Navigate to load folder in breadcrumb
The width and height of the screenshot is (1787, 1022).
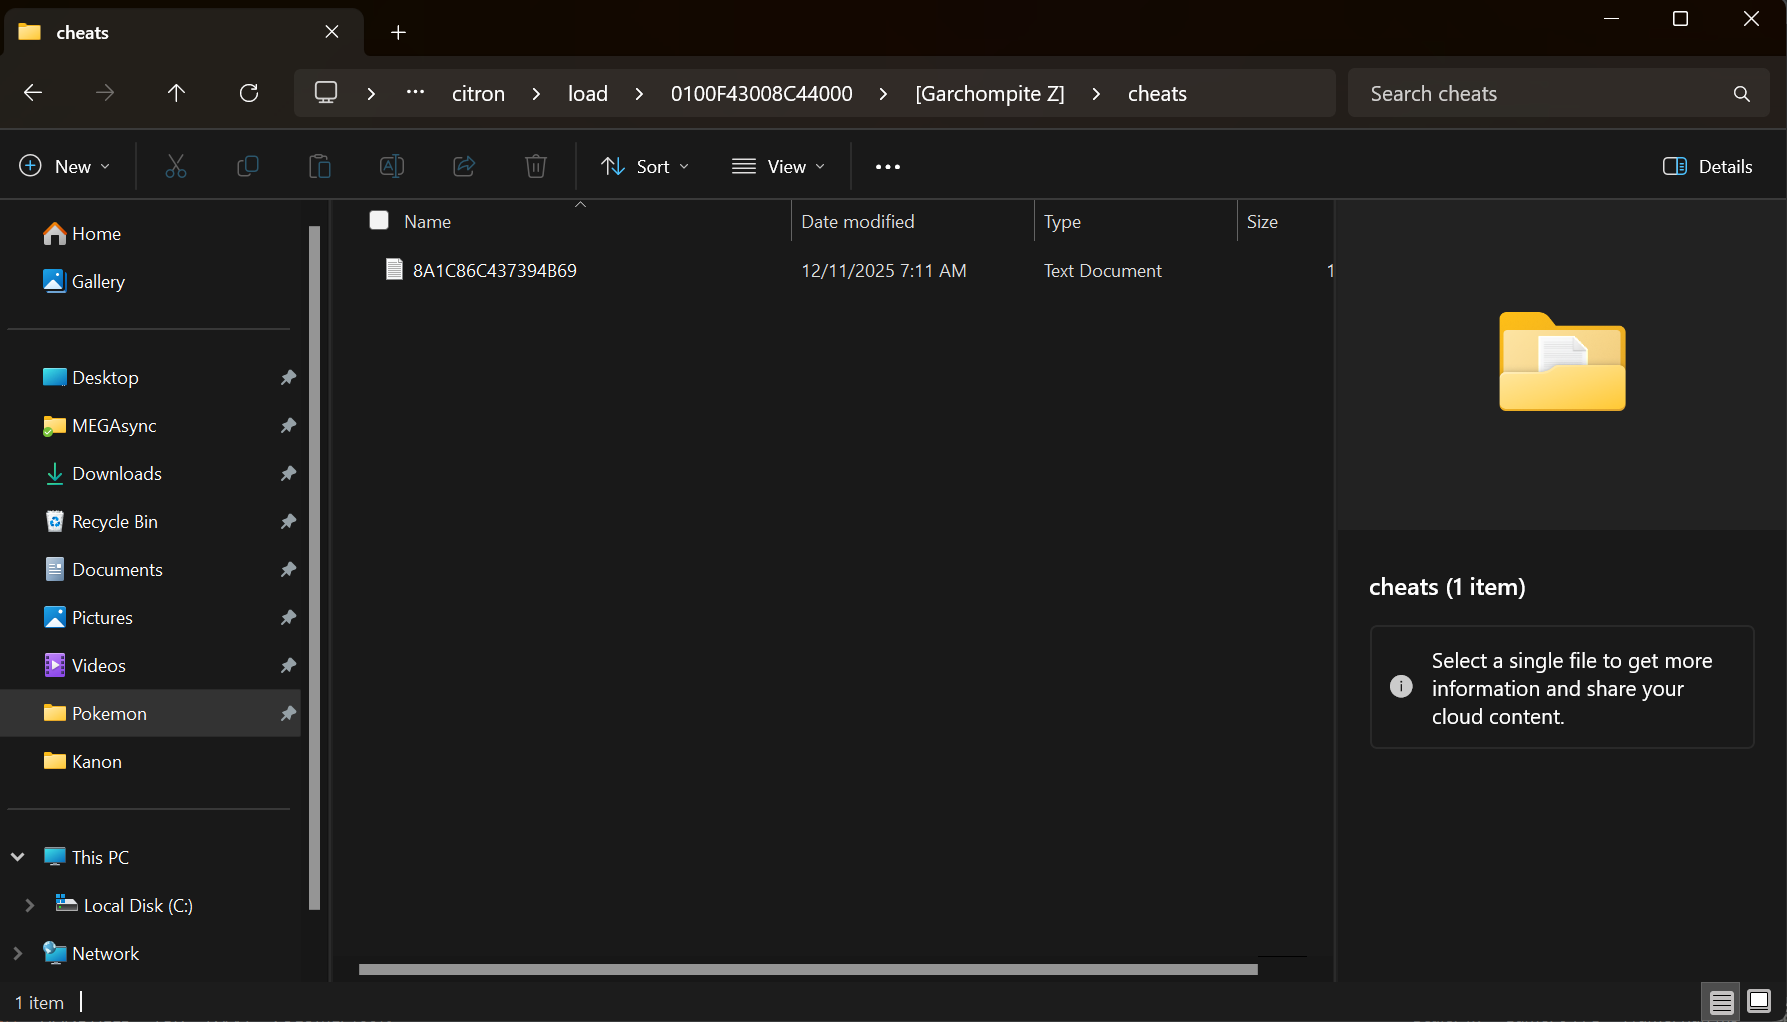(588, 93)
